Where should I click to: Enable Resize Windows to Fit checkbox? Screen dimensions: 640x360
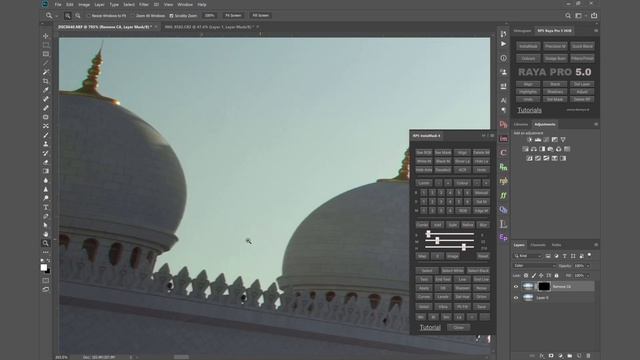click(x=89, y=16)
